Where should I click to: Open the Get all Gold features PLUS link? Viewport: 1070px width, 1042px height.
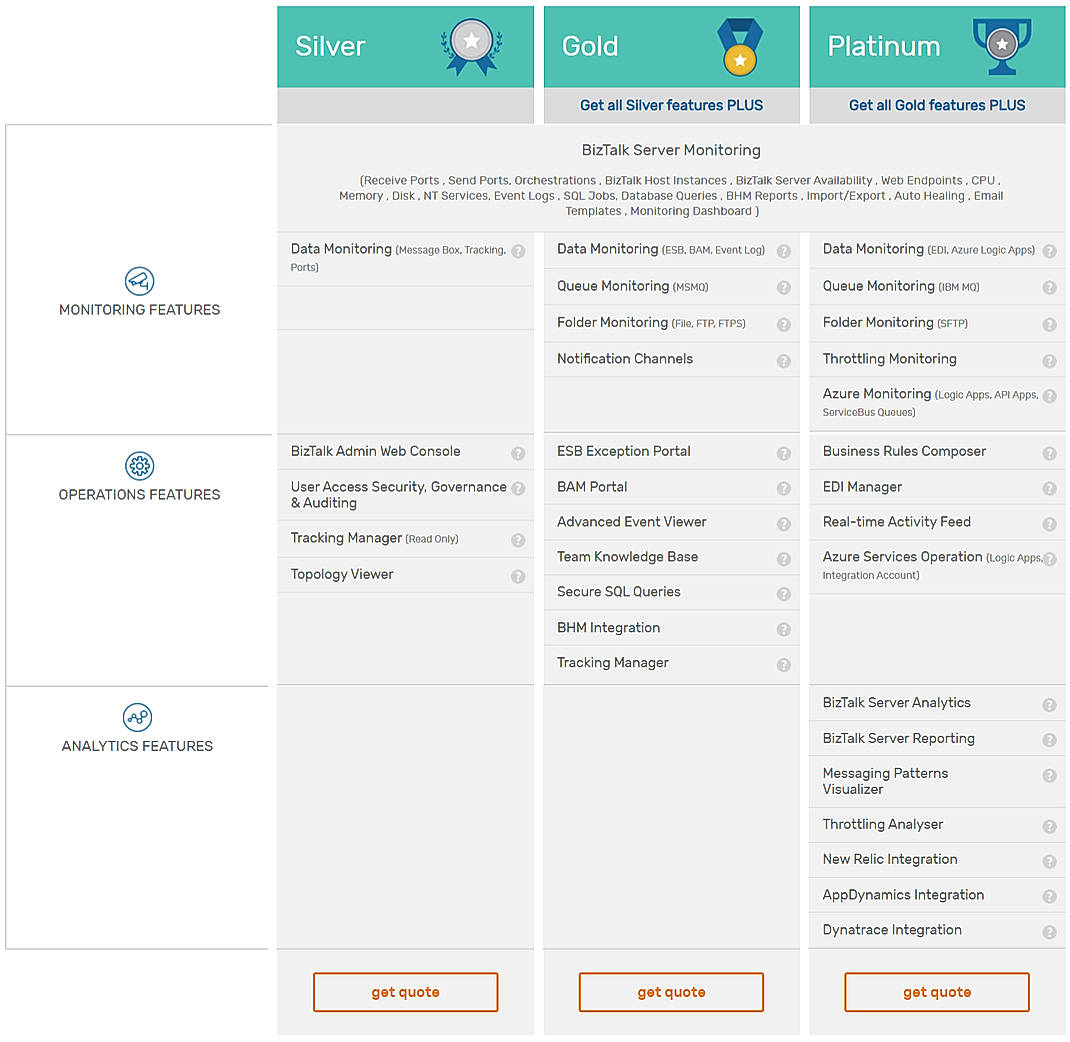tap(936, 105)
